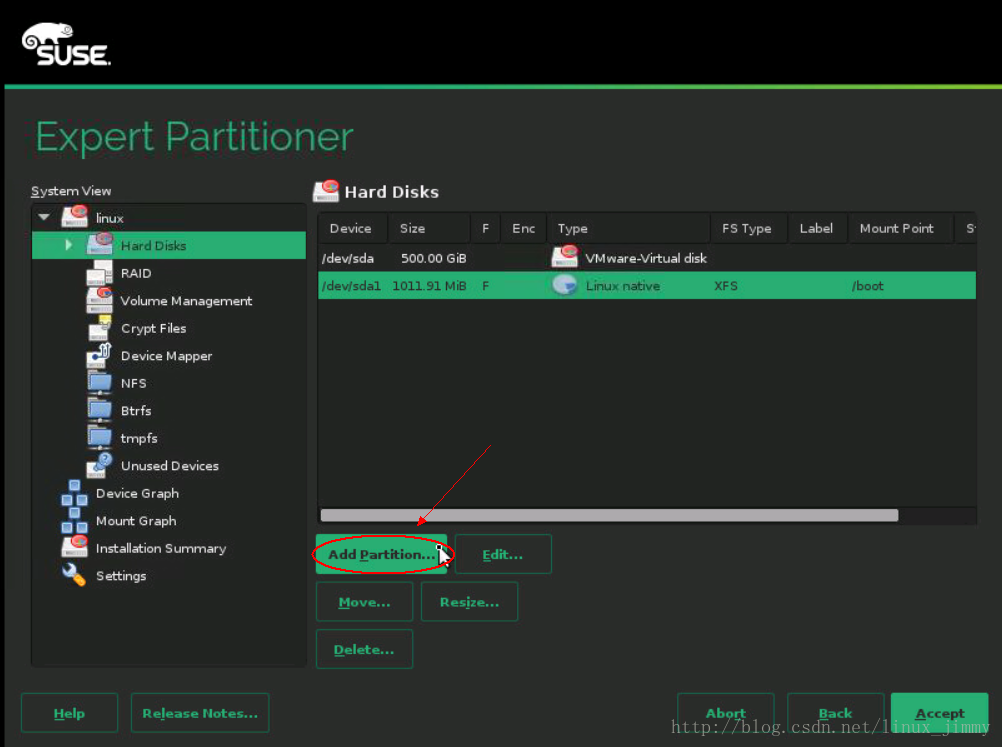Click the /boot mount point cell
Viewport: 1002px width, 747px height.
867,286
